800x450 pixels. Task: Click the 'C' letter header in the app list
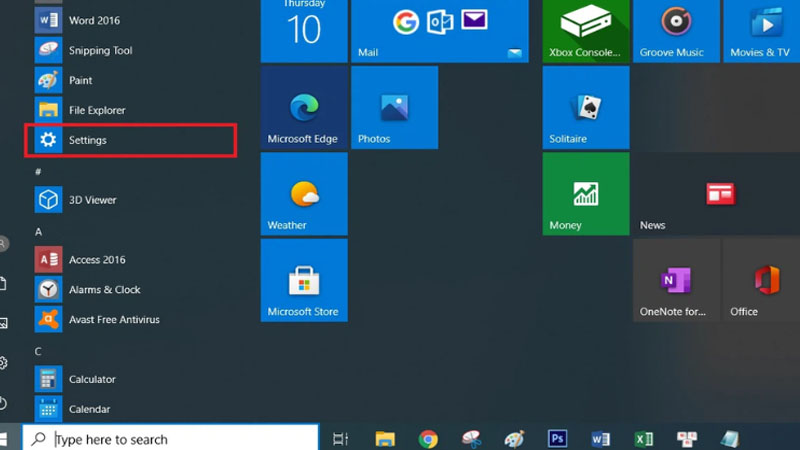(x=38, y=352)
